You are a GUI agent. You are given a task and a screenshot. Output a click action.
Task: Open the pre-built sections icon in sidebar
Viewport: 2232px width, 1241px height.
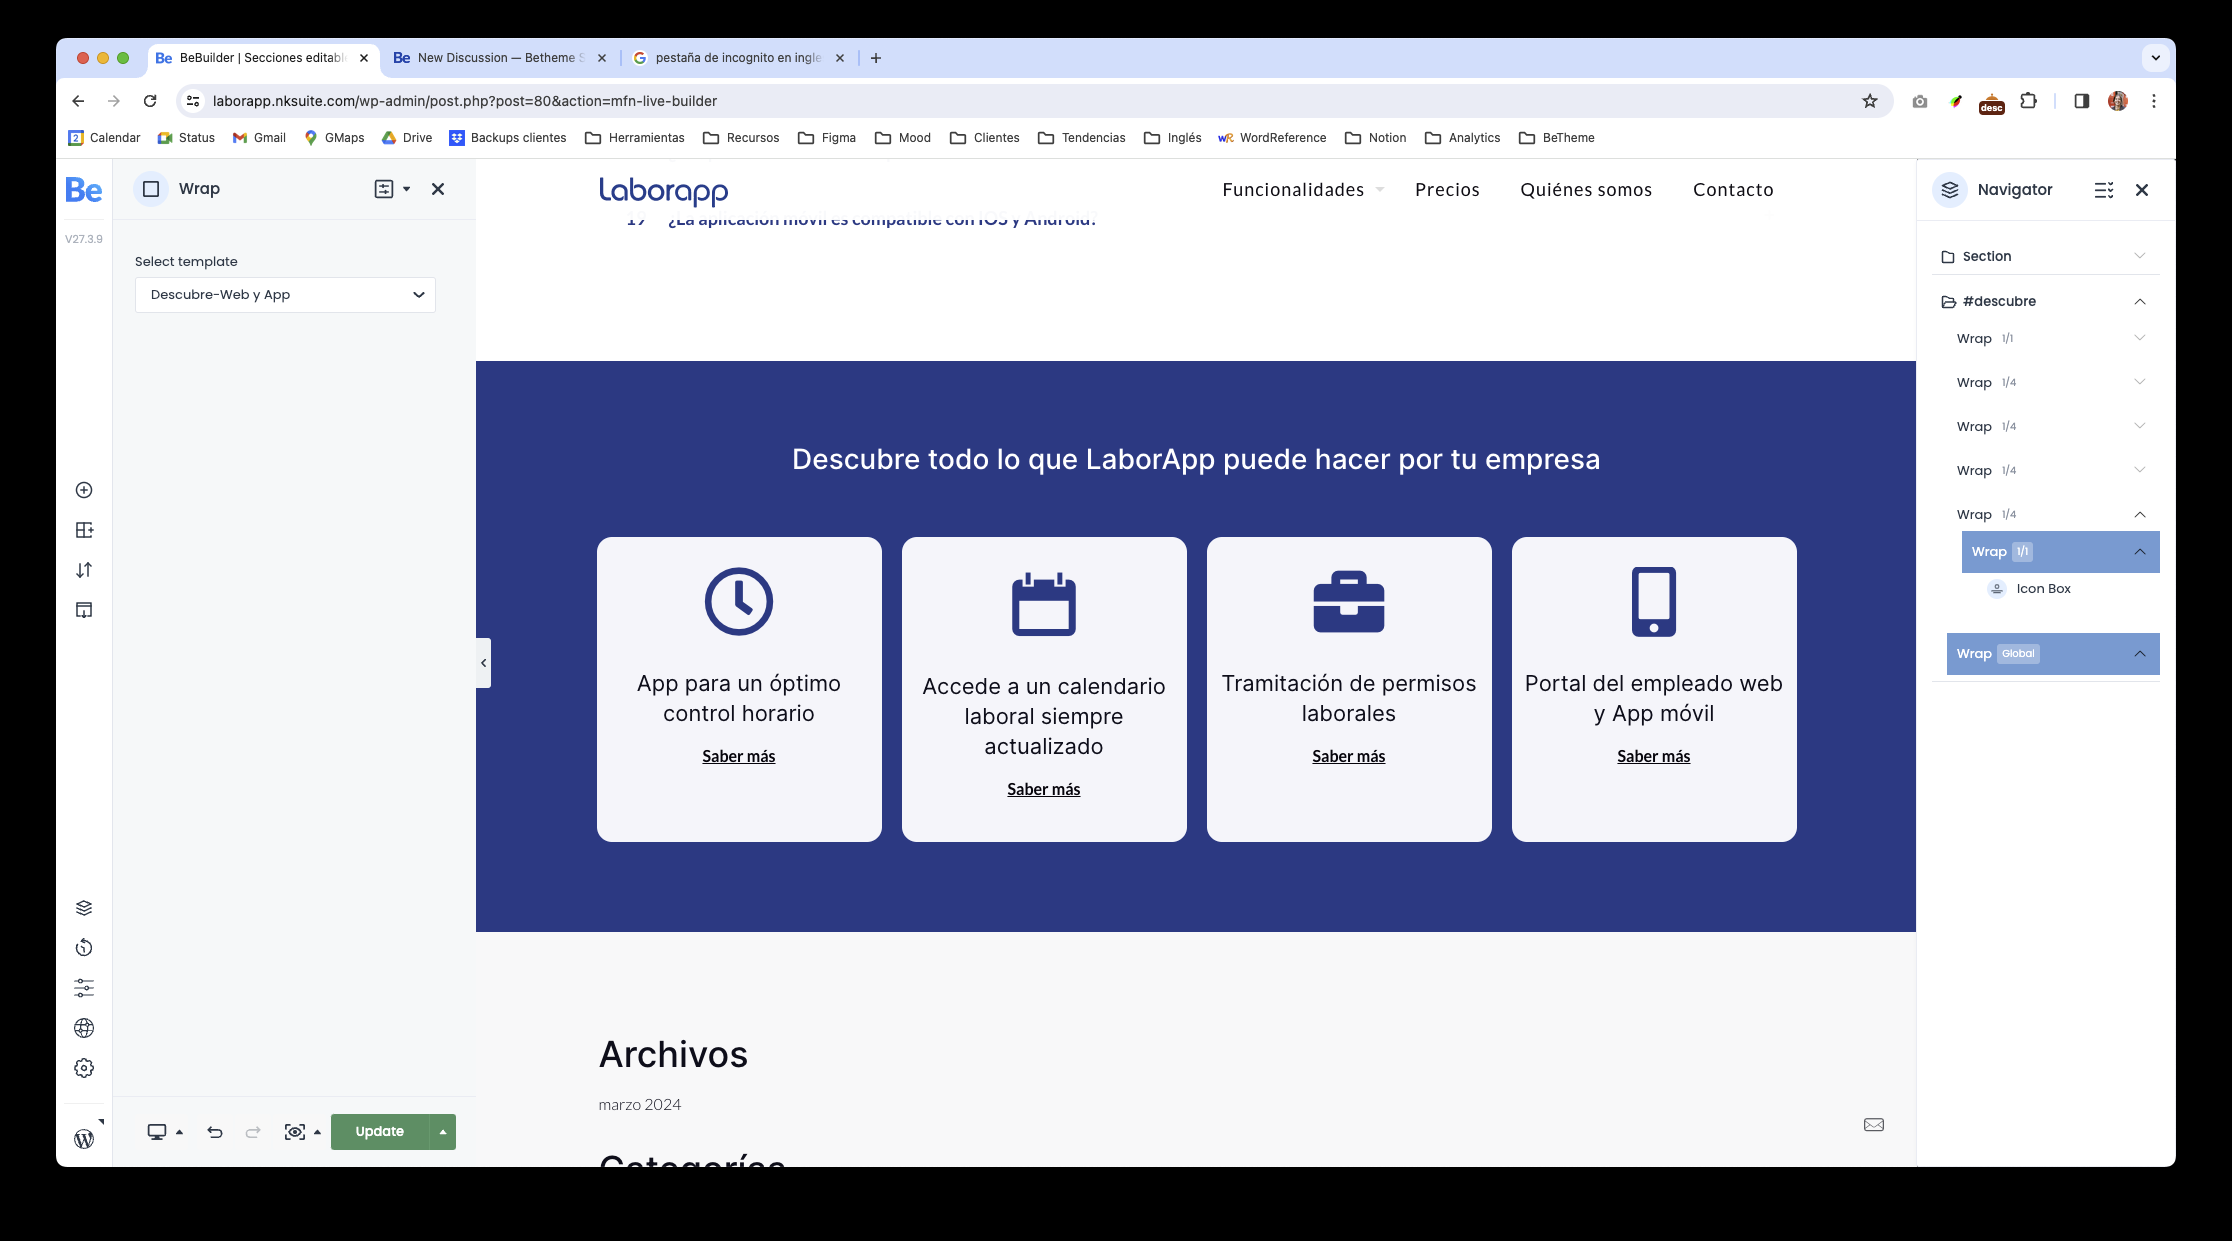[x=84, y=530]
